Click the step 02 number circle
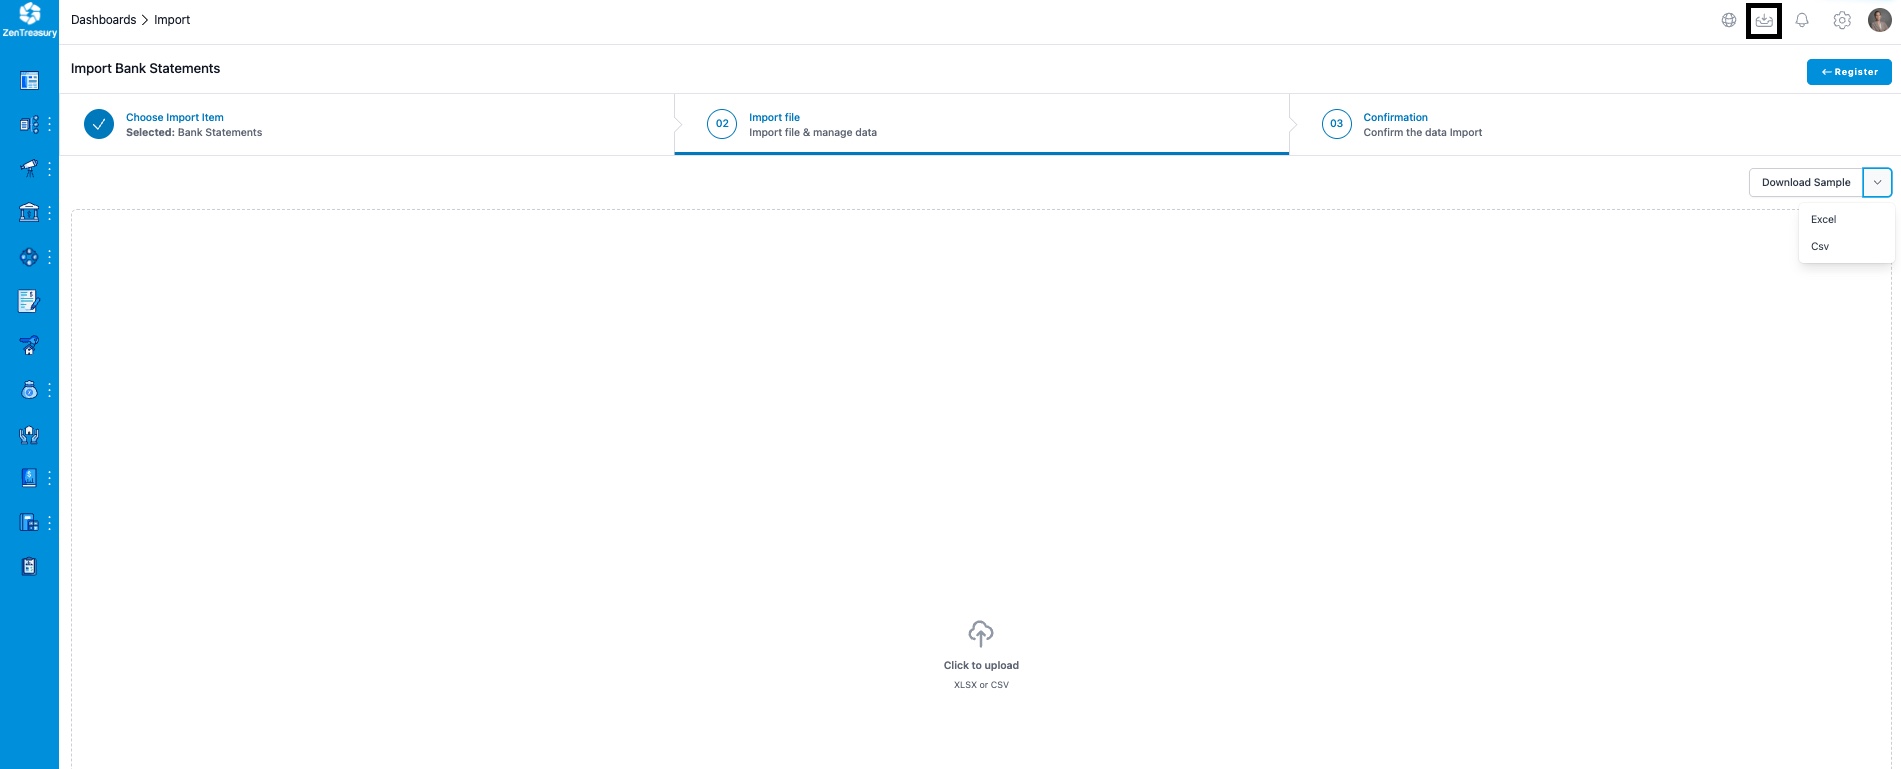The image size is (1901, 769). pos(722,124)
